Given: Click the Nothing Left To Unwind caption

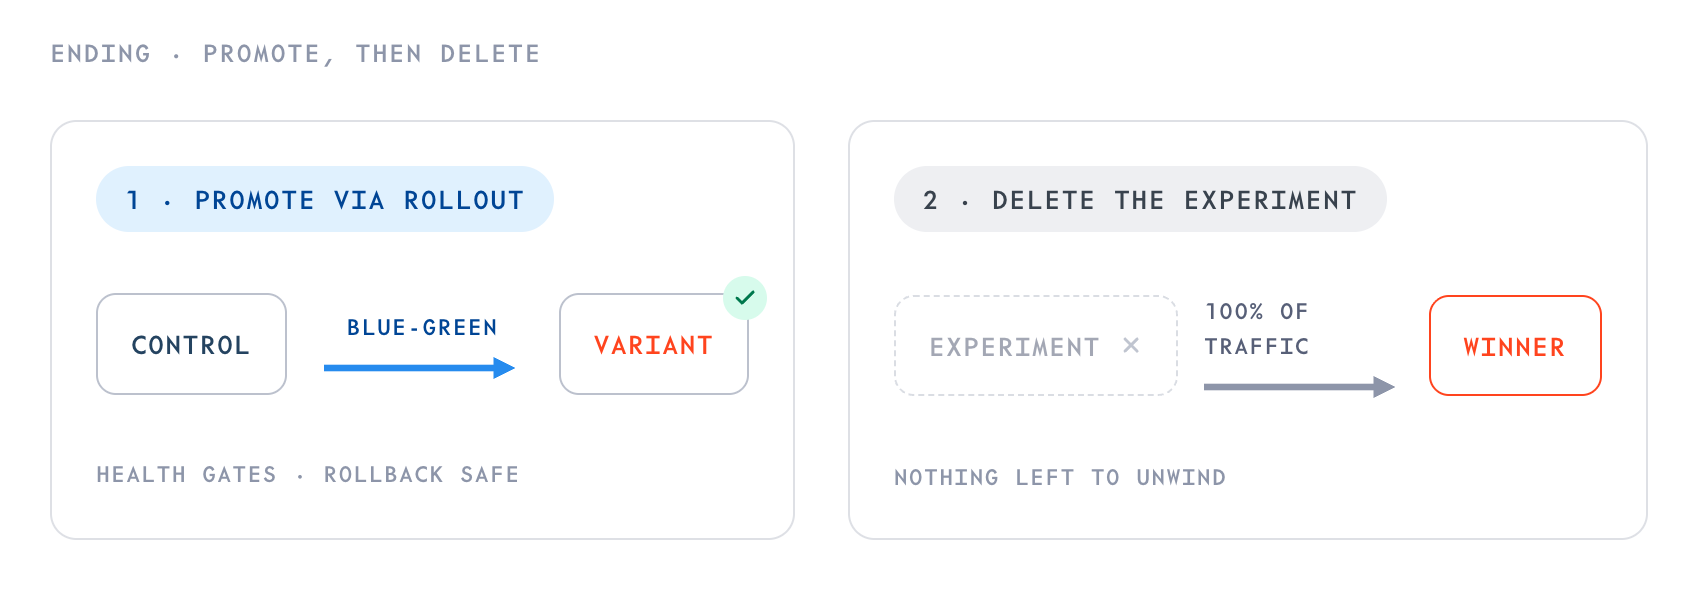Looking at the screenshot, I should (1060, 478).
